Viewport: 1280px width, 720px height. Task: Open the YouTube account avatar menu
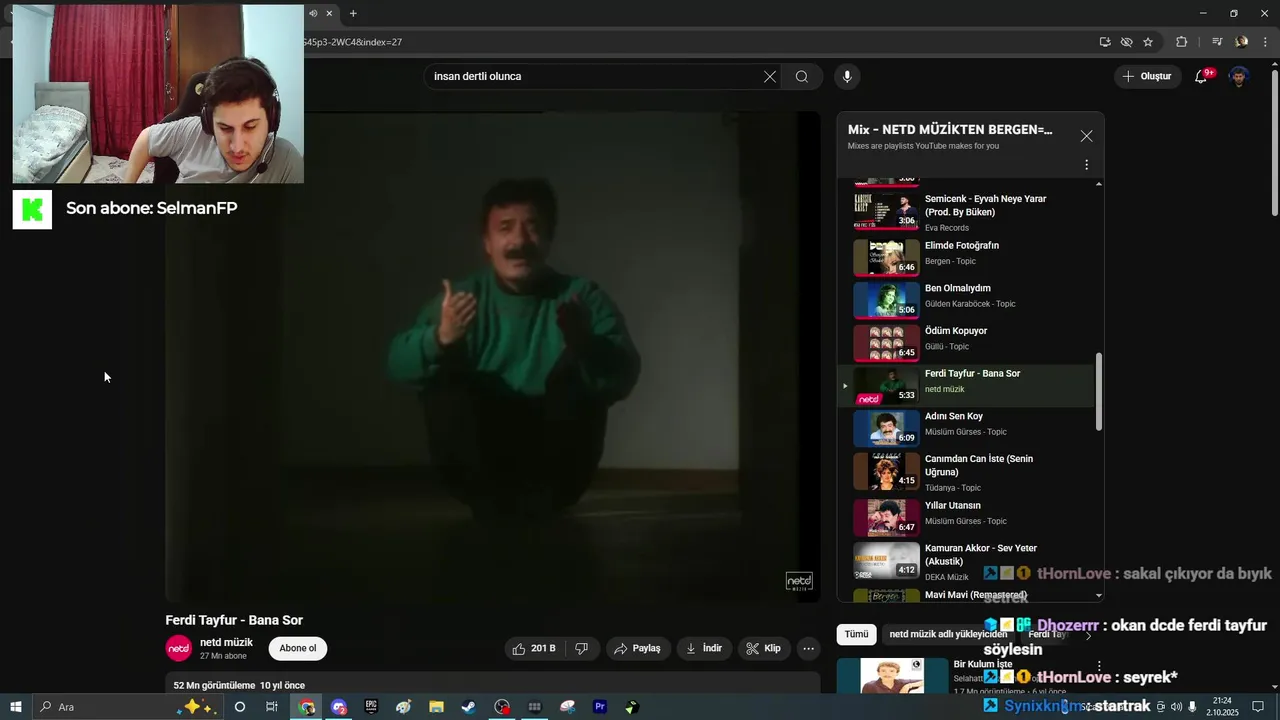tap(1239, 76)
